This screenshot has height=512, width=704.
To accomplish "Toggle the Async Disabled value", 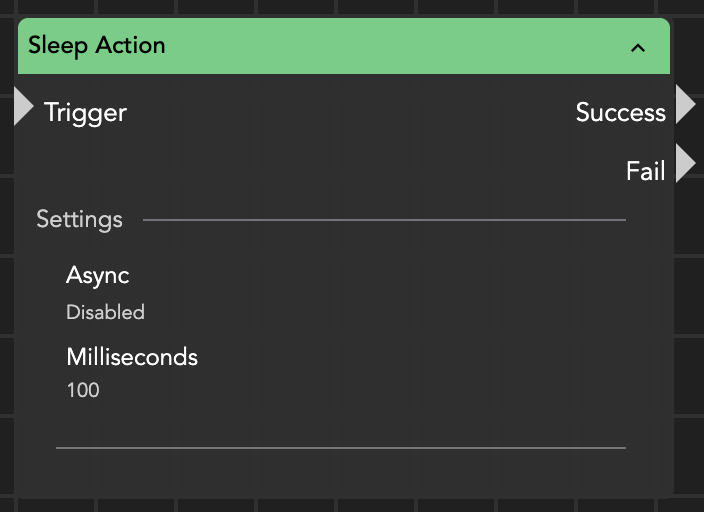I will [x=105, y=313].
